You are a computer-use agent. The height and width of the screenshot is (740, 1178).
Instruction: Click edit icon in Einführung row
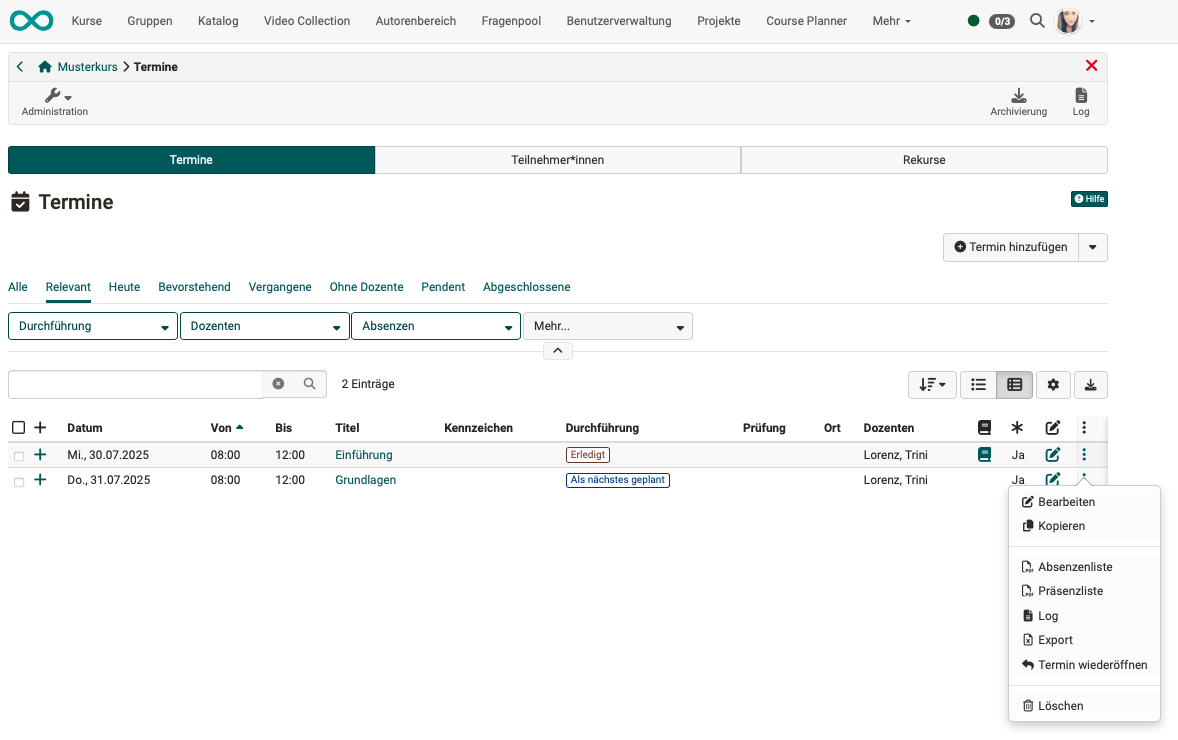tap(1052, 455)
